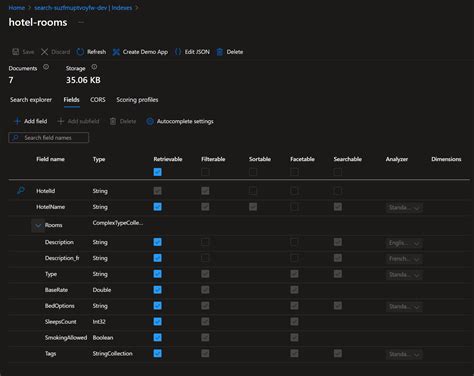This screenshot has width=474, height=376.
Task: Click the Edit JSON label
Action: (197, 52)
